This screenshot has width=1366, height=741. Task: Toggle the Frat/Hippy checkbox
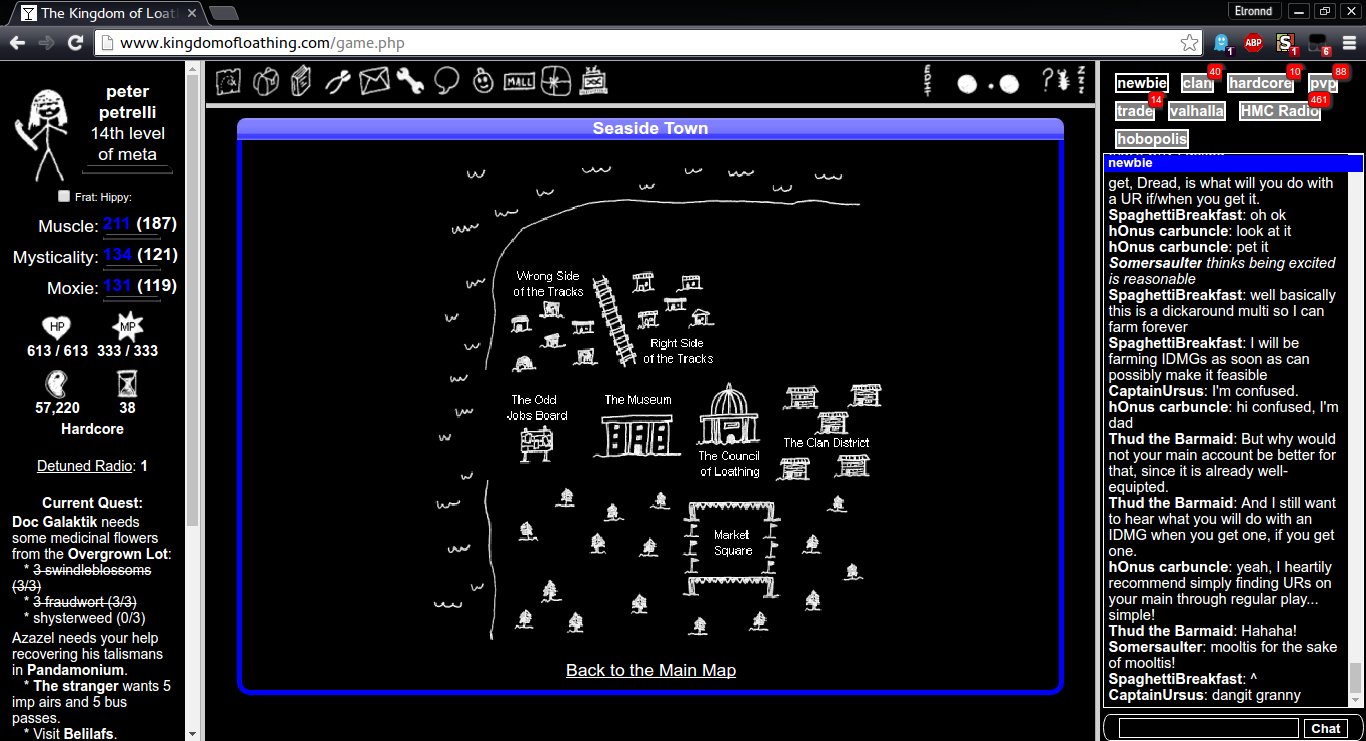pyautogui.click(x=64, y=196)
